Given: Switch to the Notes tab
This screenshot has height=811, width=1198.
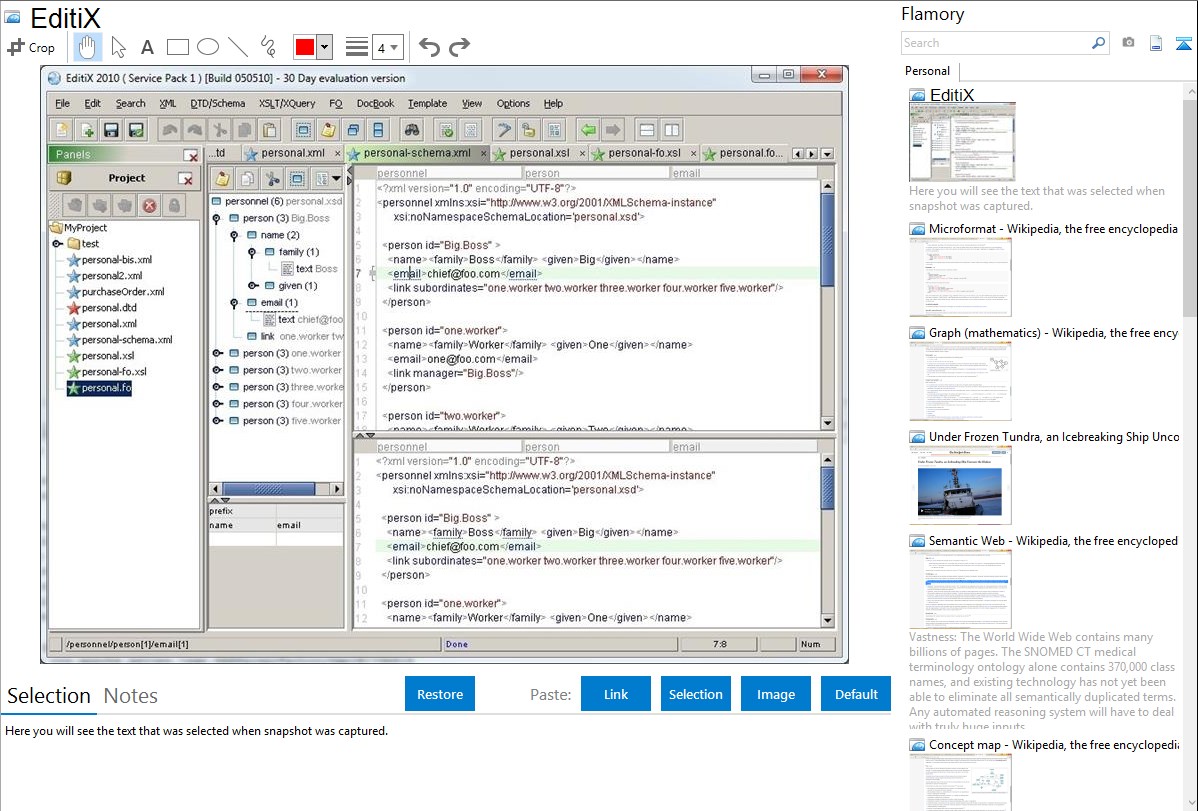Looking at the screenshot, I should pos(131,696).
